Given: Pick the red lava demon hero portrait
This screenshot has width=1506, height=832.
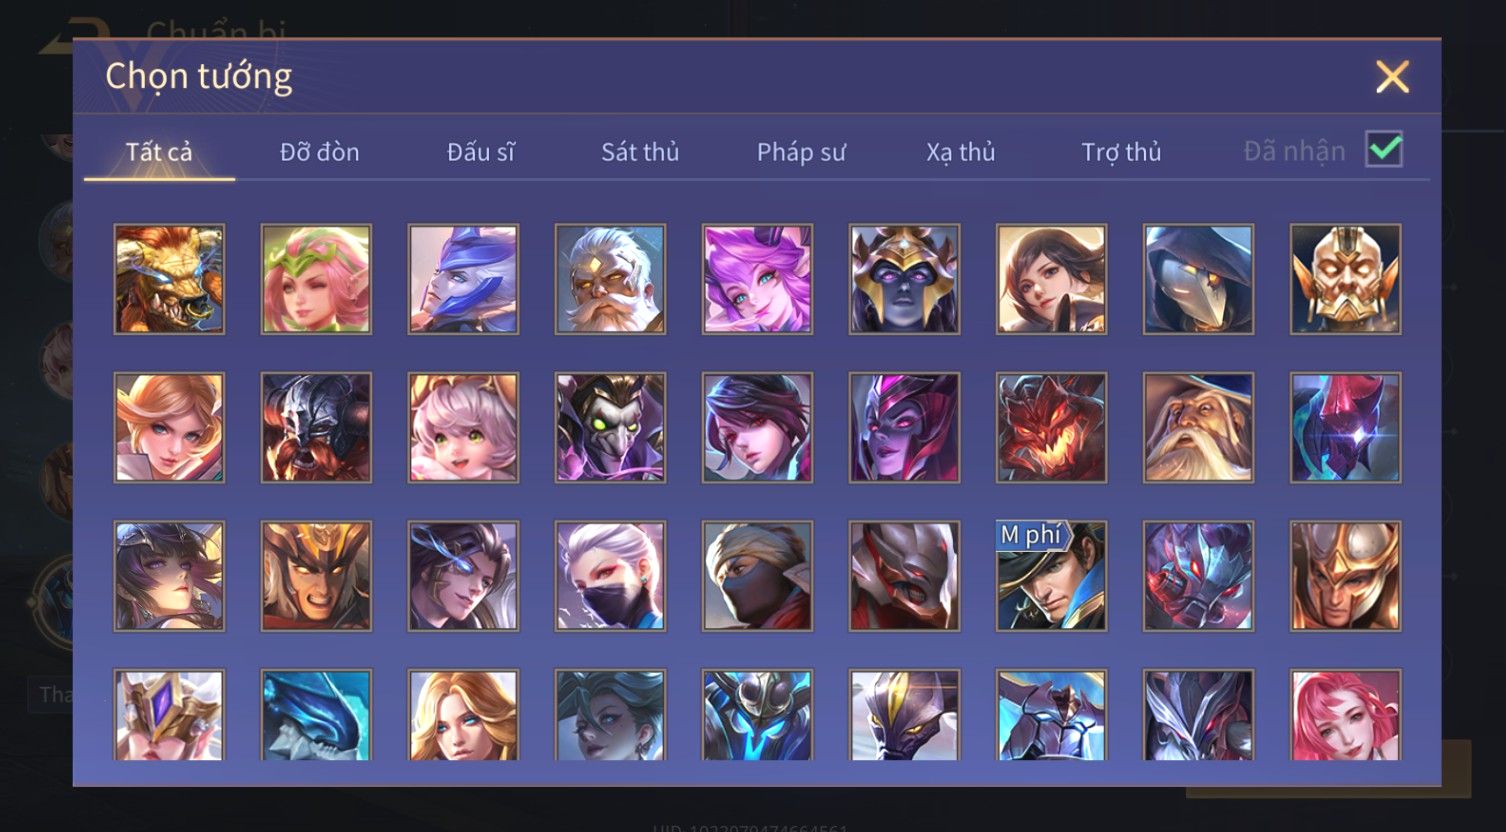Looking at the screenshot, I should 1051,428.
